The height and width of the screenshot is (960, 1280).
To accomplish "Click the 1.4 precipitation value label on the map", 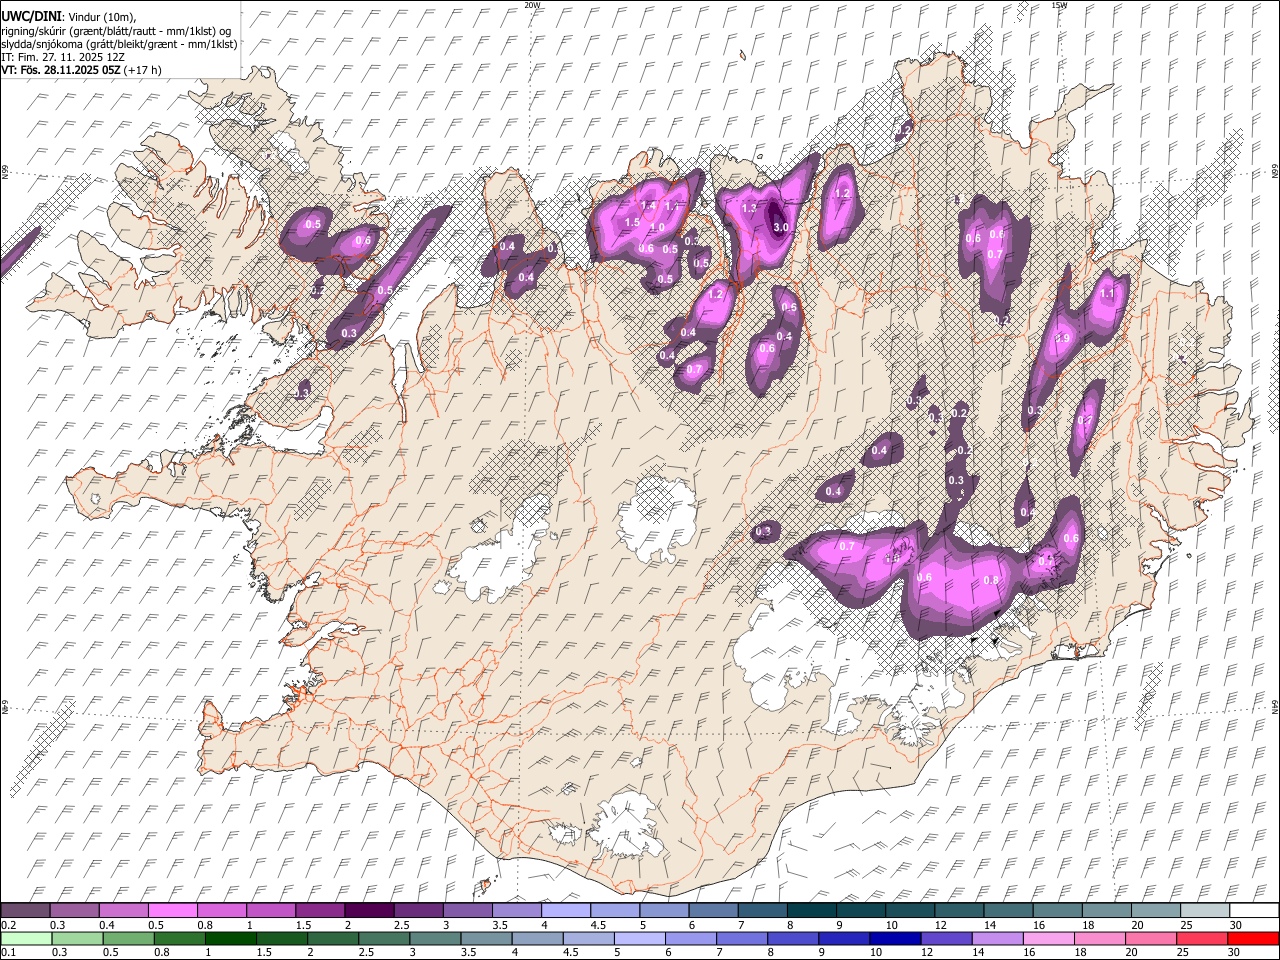I will coord(648,205).
